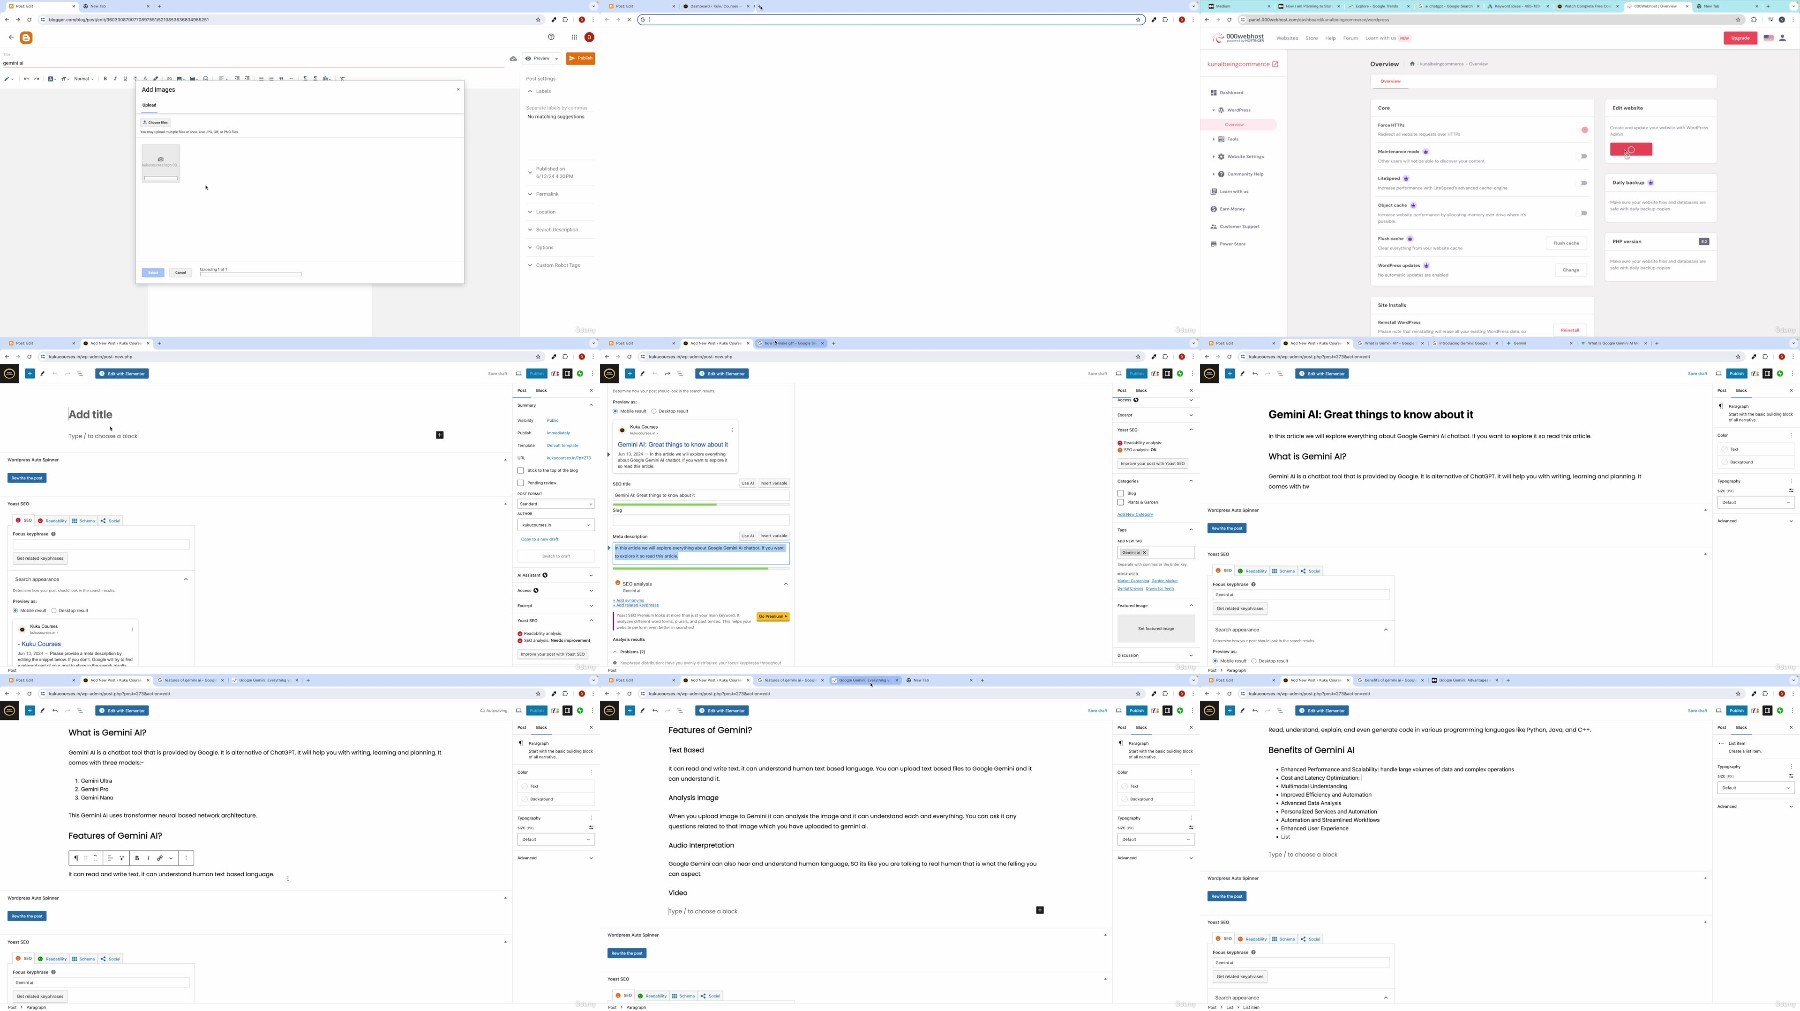Screen dimensions: 1800x1011
Task: Click undo in the 'What is Gemini AI?' editor toolbar
Action: (55, 710)
